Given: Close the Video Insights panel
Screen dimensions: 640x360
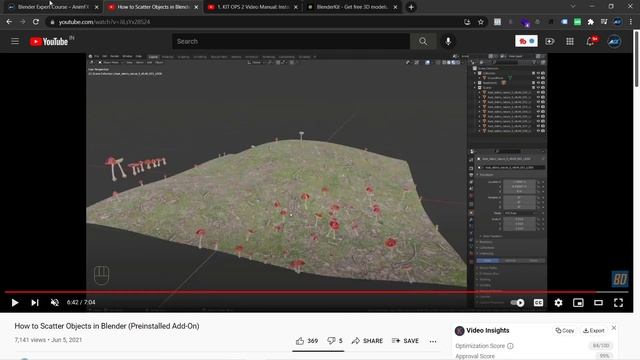Looking at the screenshot, I should [614, 328].
